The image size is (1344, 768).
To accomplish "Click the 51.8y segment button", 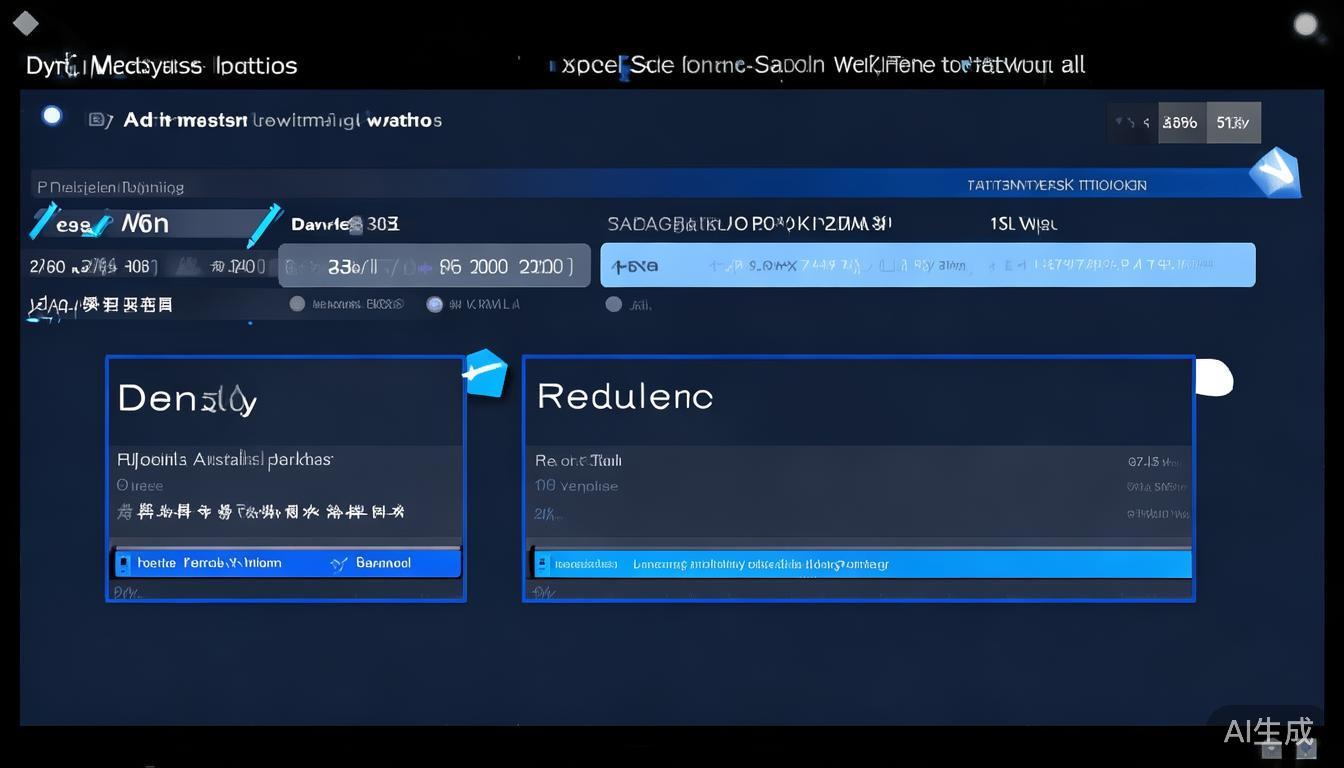I will (x=1233, y=123).
